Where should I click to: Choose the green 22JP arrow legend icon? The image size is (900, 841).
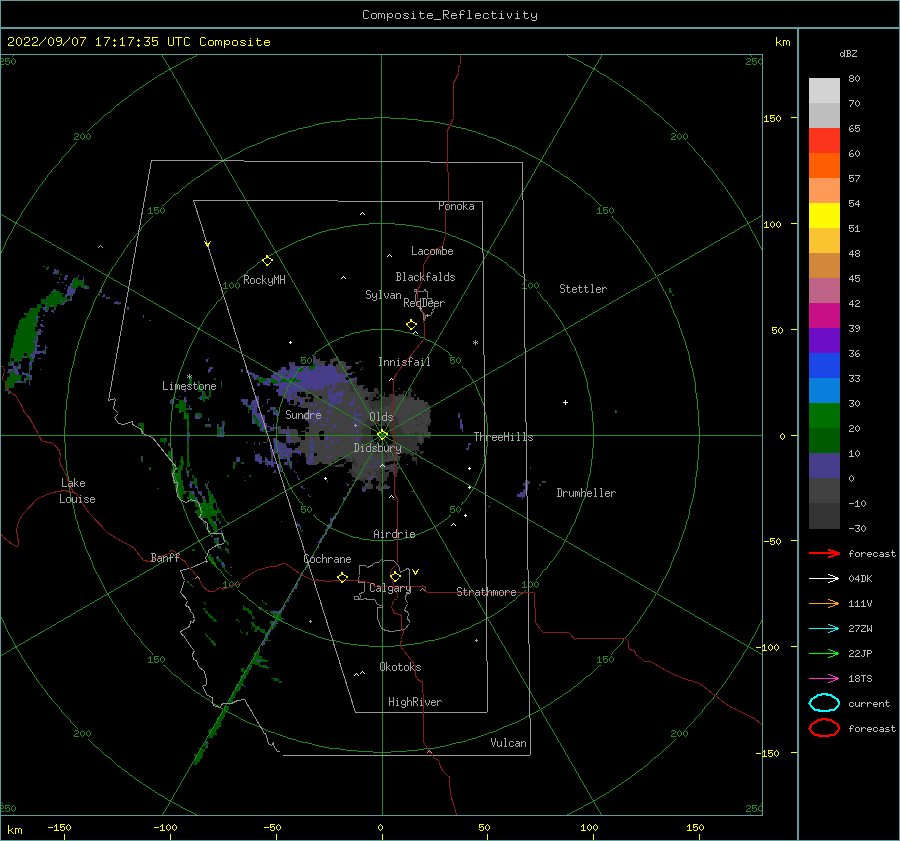[824, 653]
